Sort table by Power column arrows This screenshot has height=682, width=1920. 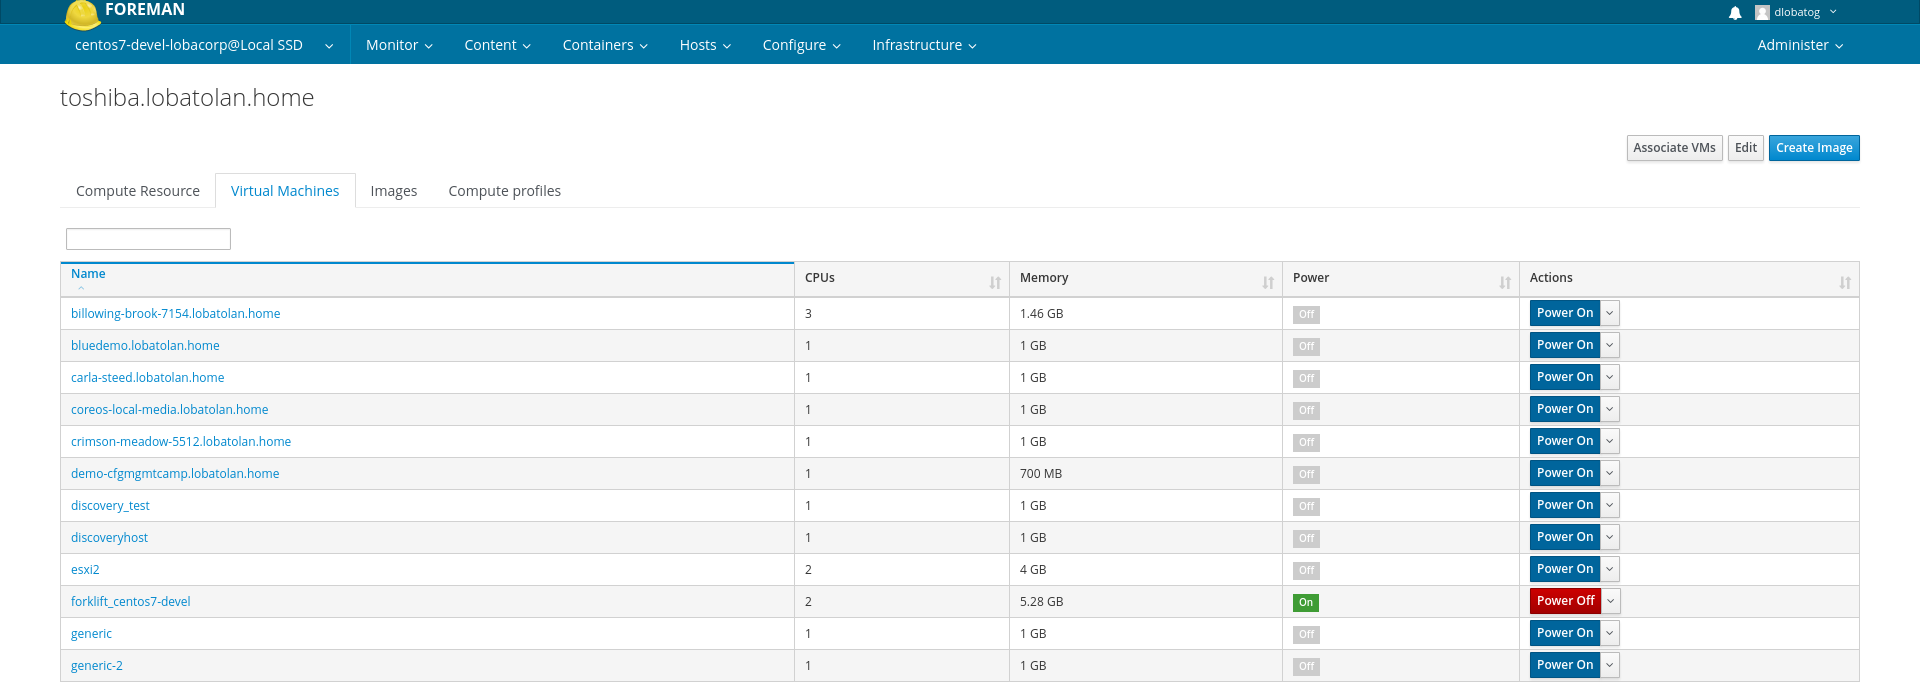[1505, 283]
